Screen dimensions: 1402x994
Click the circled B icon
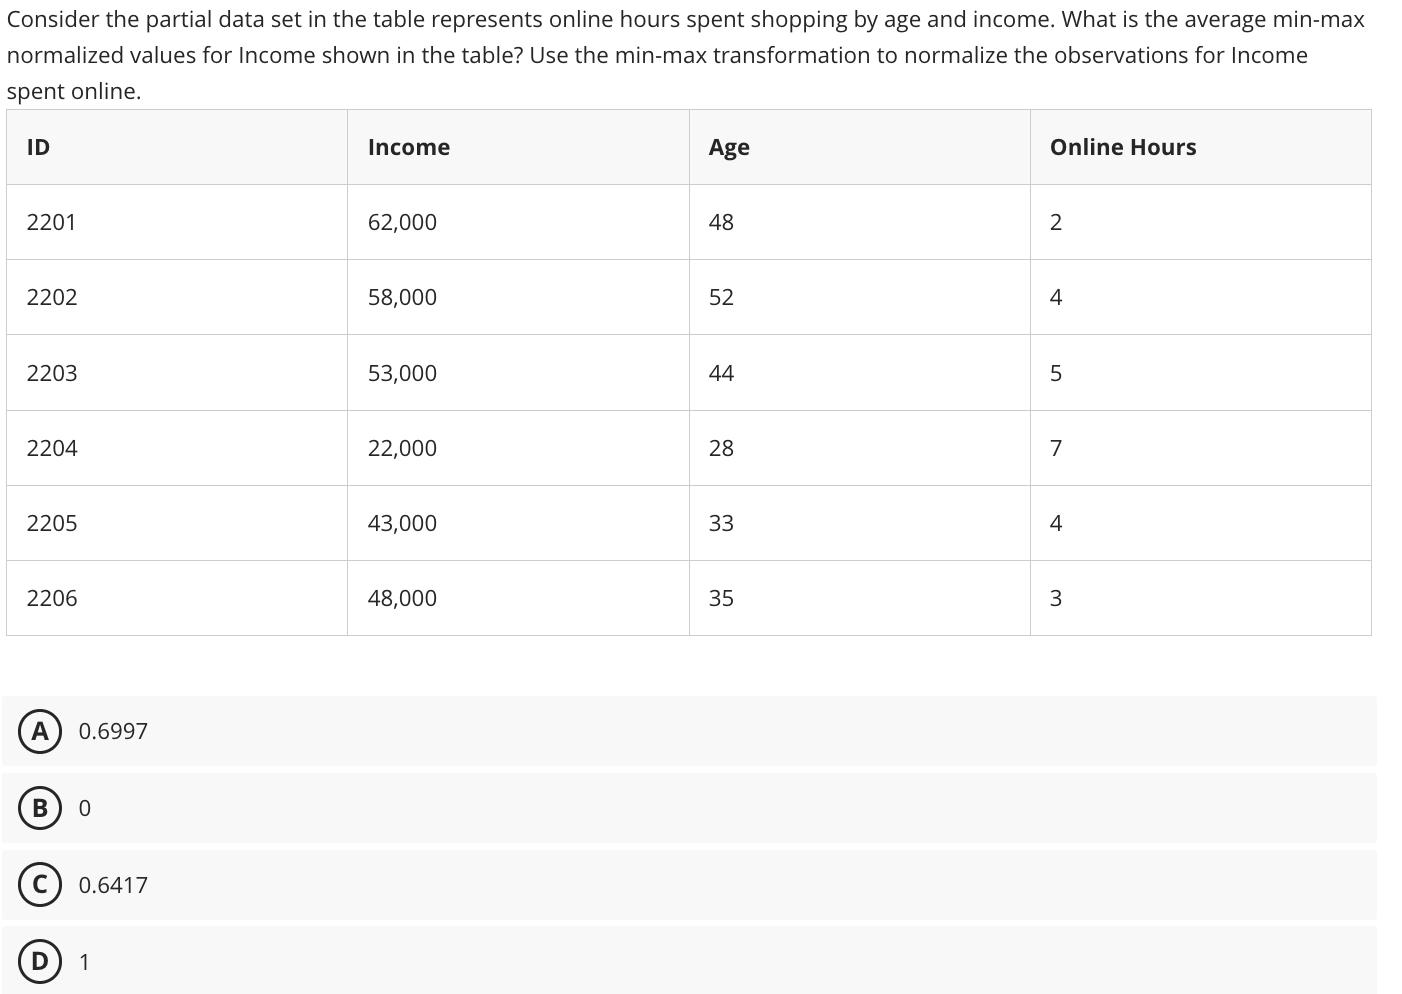tap(40, 808)
